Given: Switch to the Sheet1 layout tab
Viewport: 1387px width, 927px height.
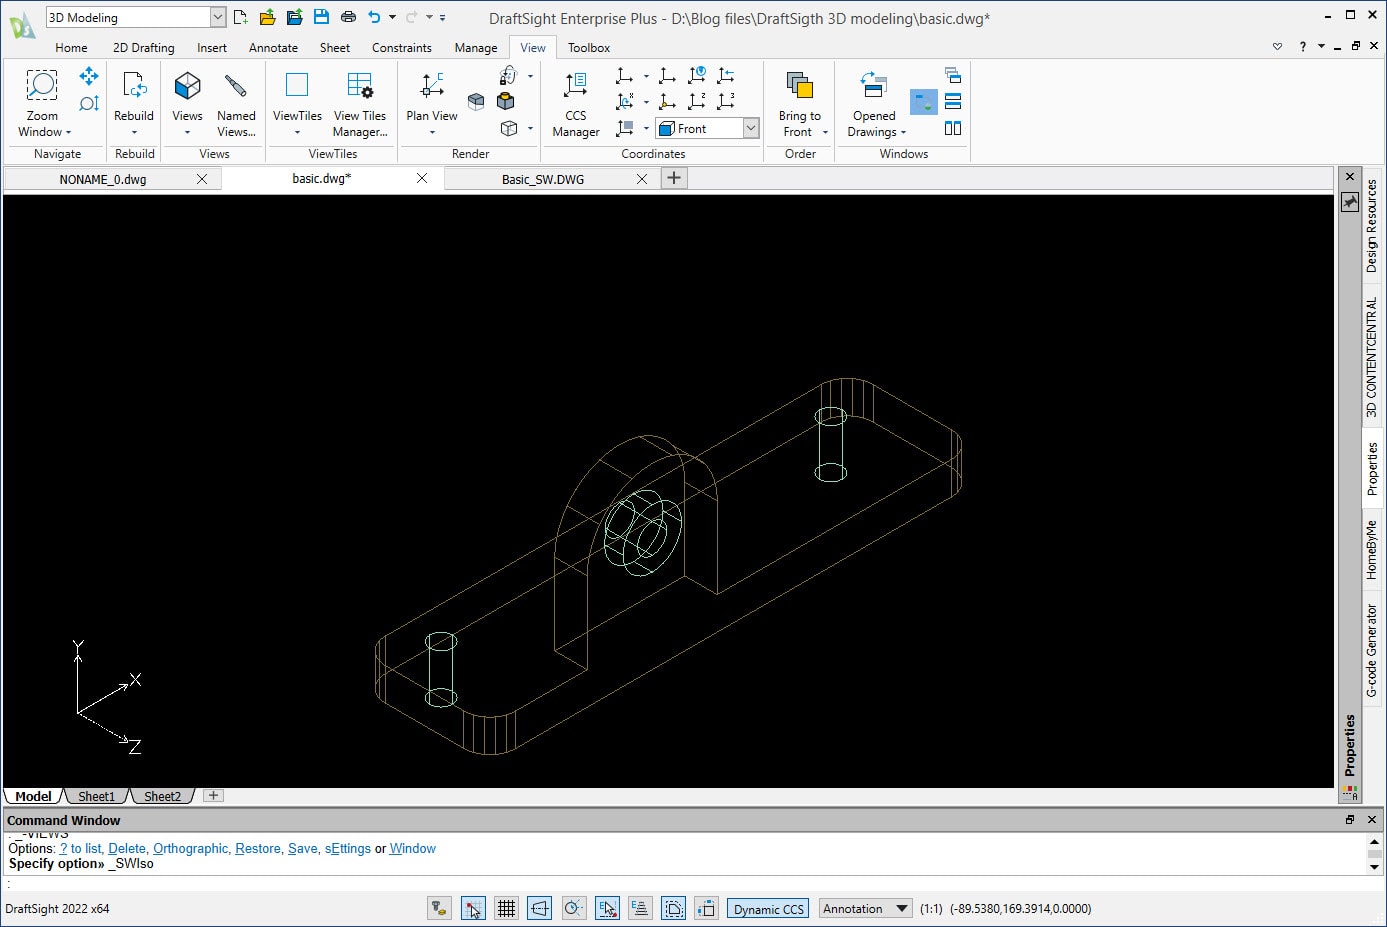Looking at the screenshot, I should click(97, 796).
